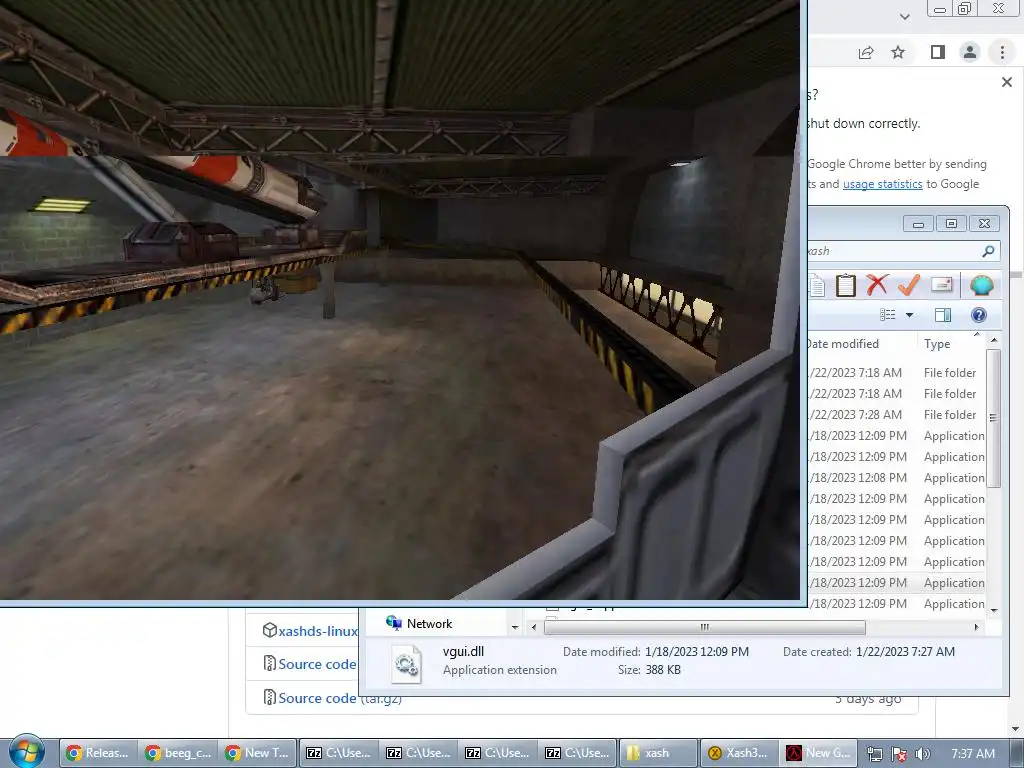
Task: Click the vgui.dll file icon in details pane
Action: pos(407,664)
